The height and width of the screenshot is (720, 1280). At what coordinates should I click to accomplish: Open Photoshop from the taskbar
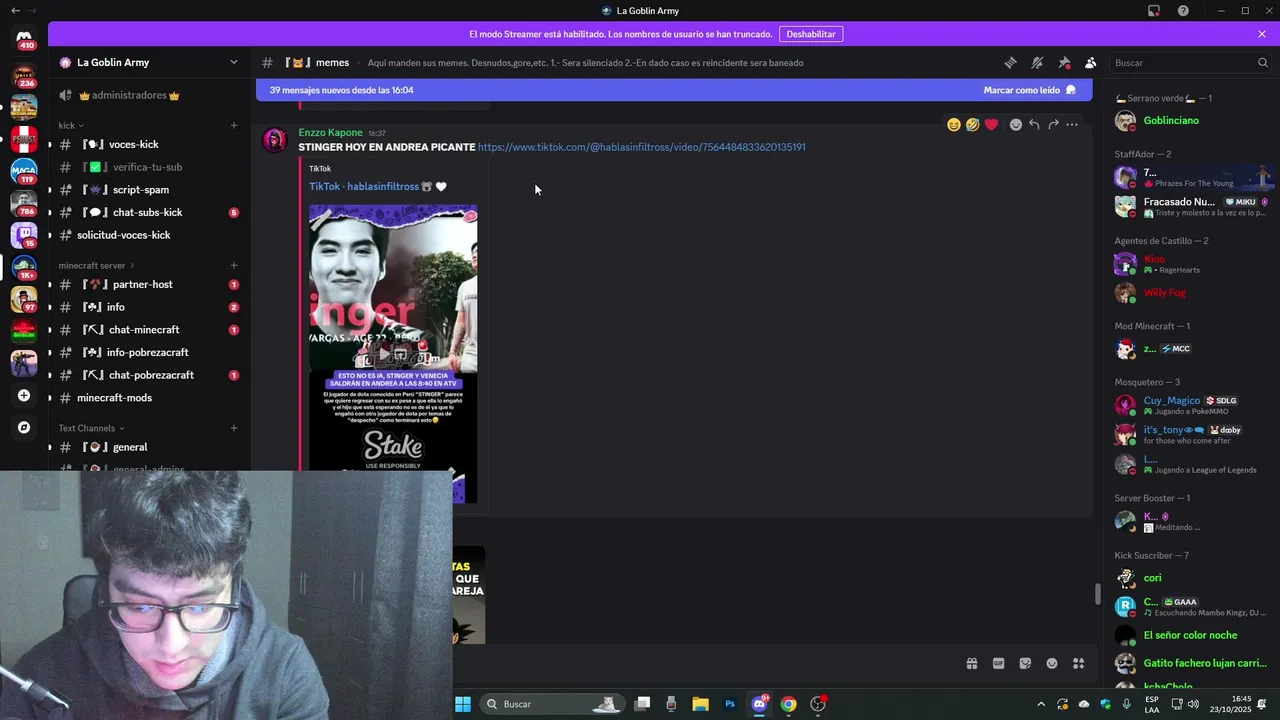tap(730, 704)
